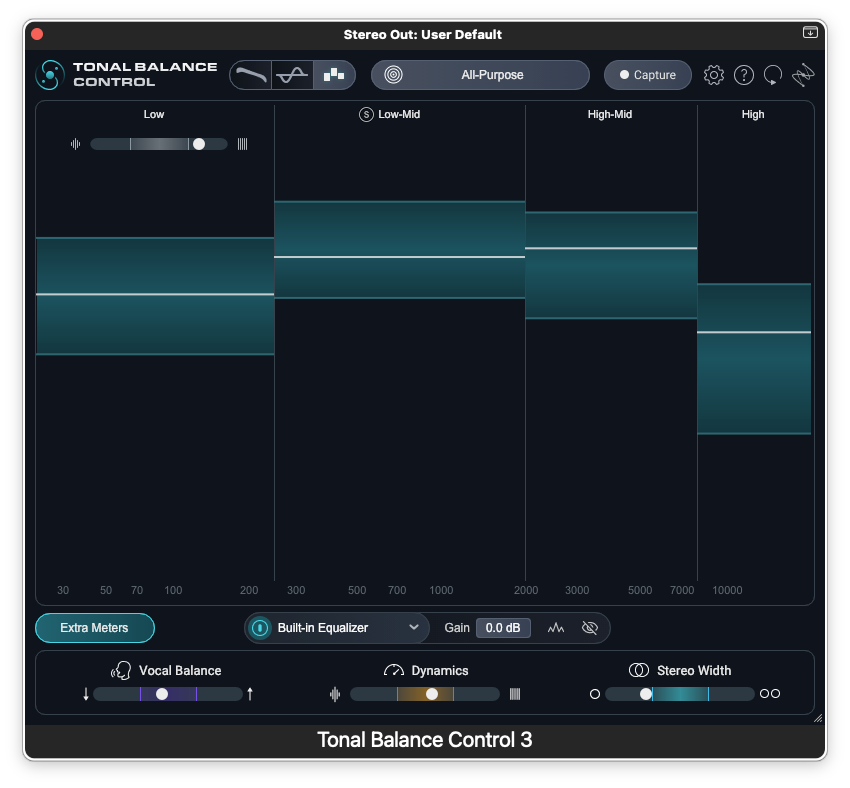This screenshot has width=850, height=788.
Task: Click the 10000 frequency axis label
Action: coord(727,590)
